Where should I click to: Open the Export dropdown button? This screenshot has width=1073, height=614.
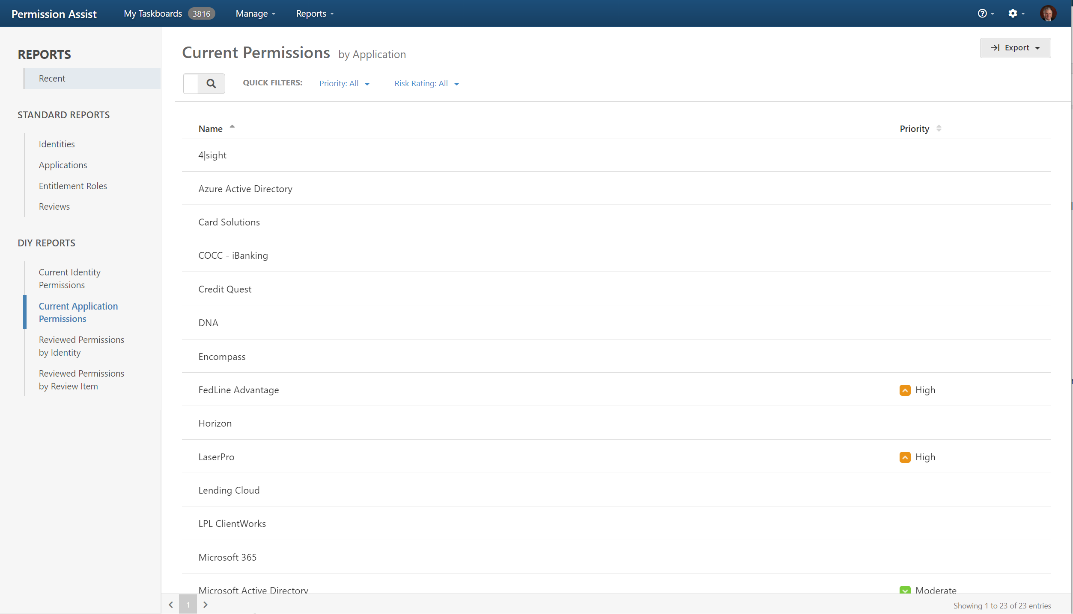[x=1014, y=48]
